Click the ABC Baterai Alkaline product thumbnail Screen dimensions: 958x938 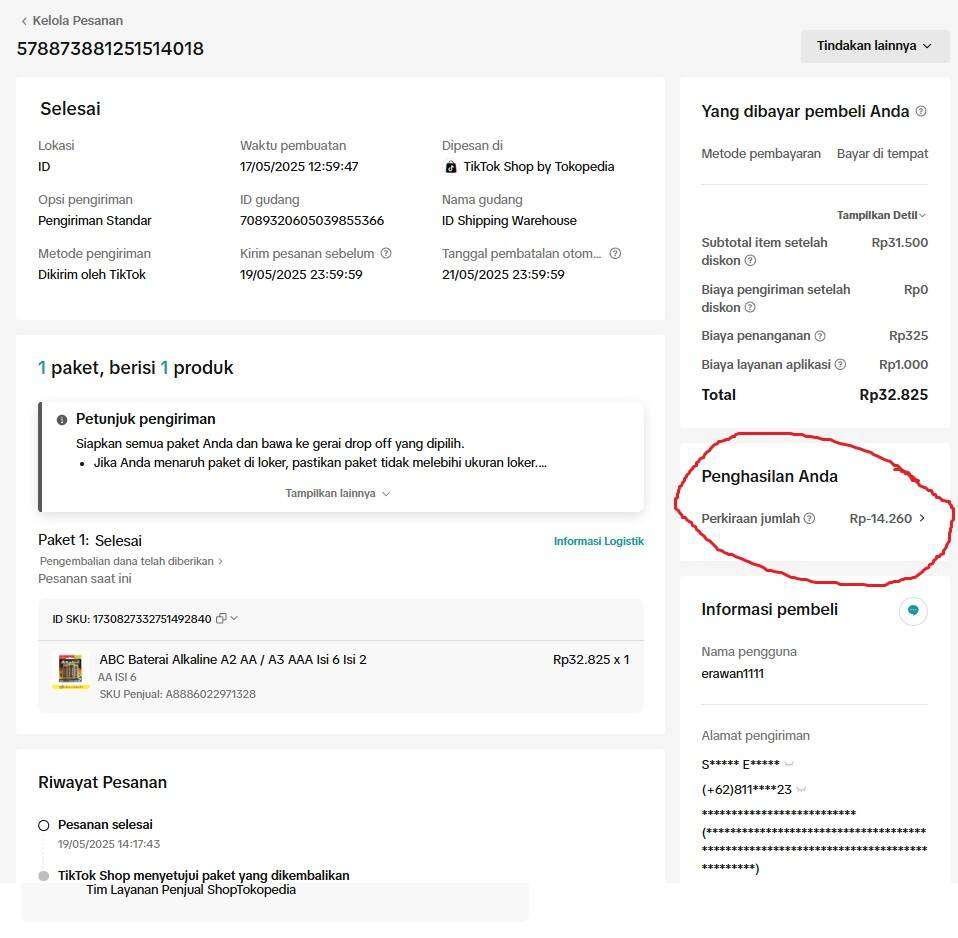coord(70,671)
